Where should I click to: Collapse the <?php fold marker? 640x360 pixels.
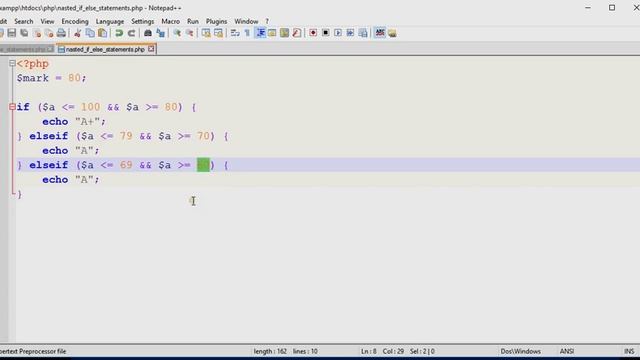(x=12, y=63)
